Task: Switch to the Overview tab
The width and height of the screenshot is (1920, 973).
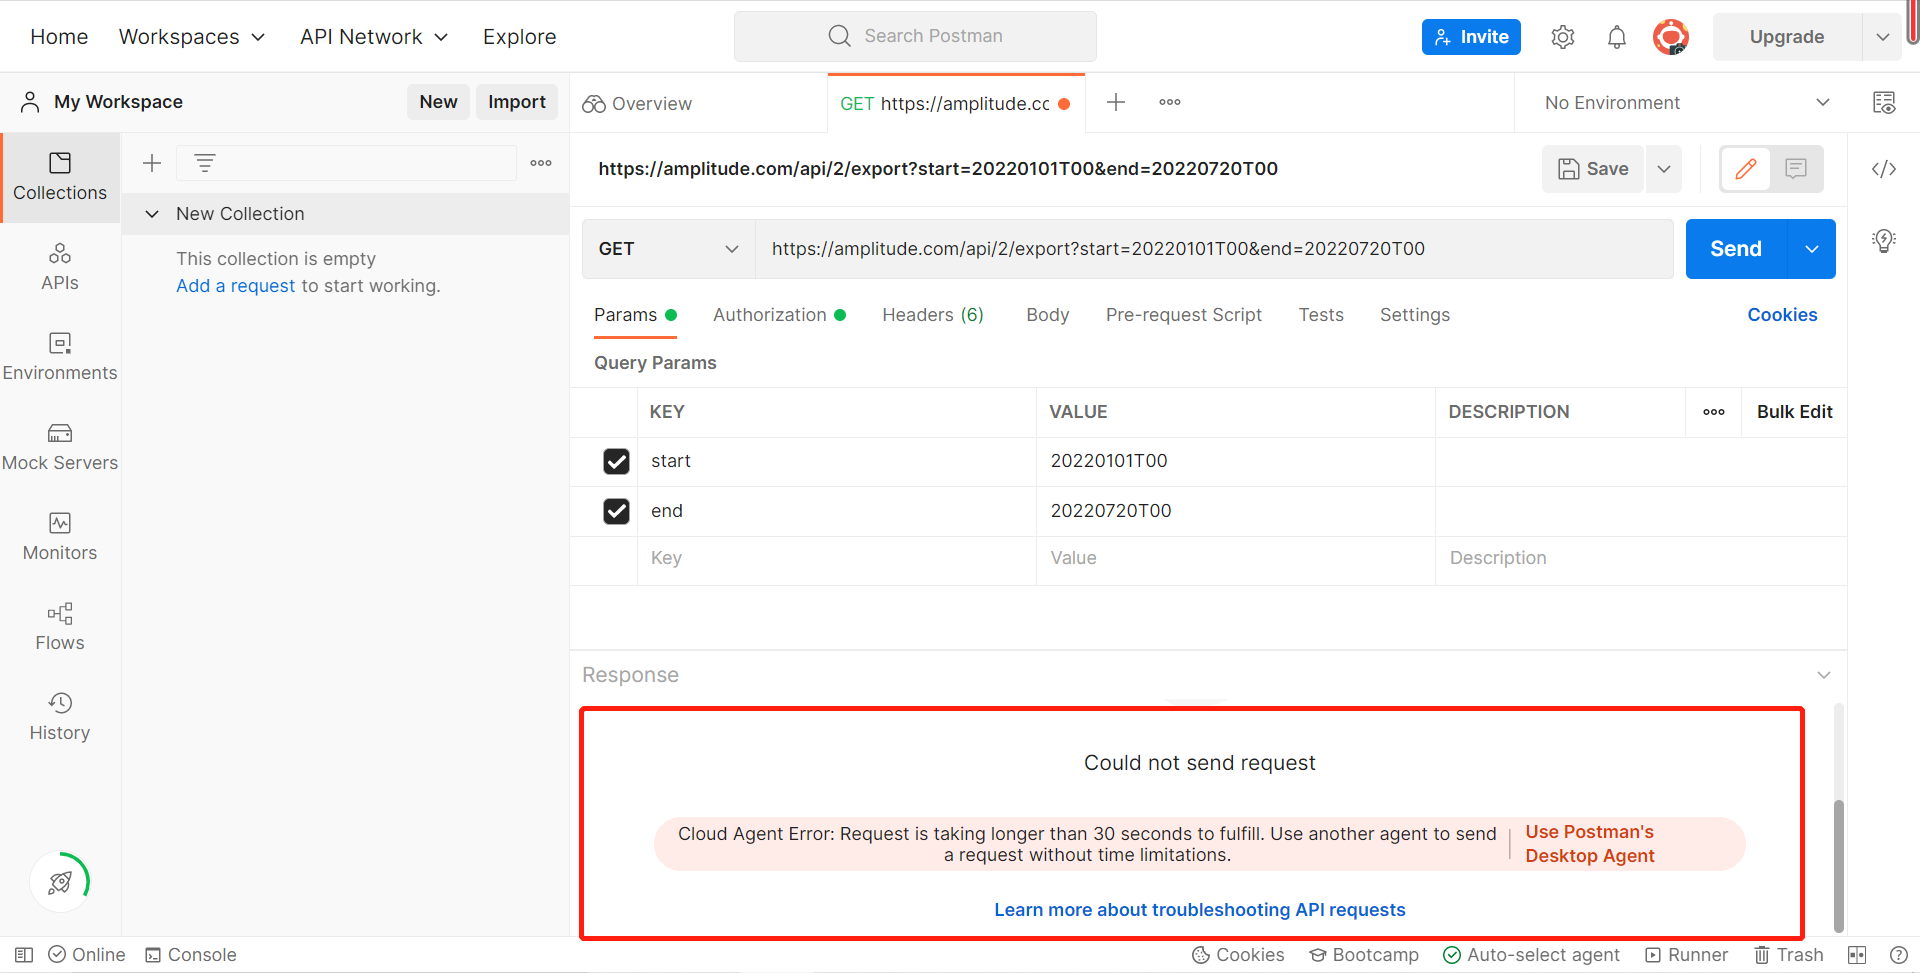Action: [637, 104]
